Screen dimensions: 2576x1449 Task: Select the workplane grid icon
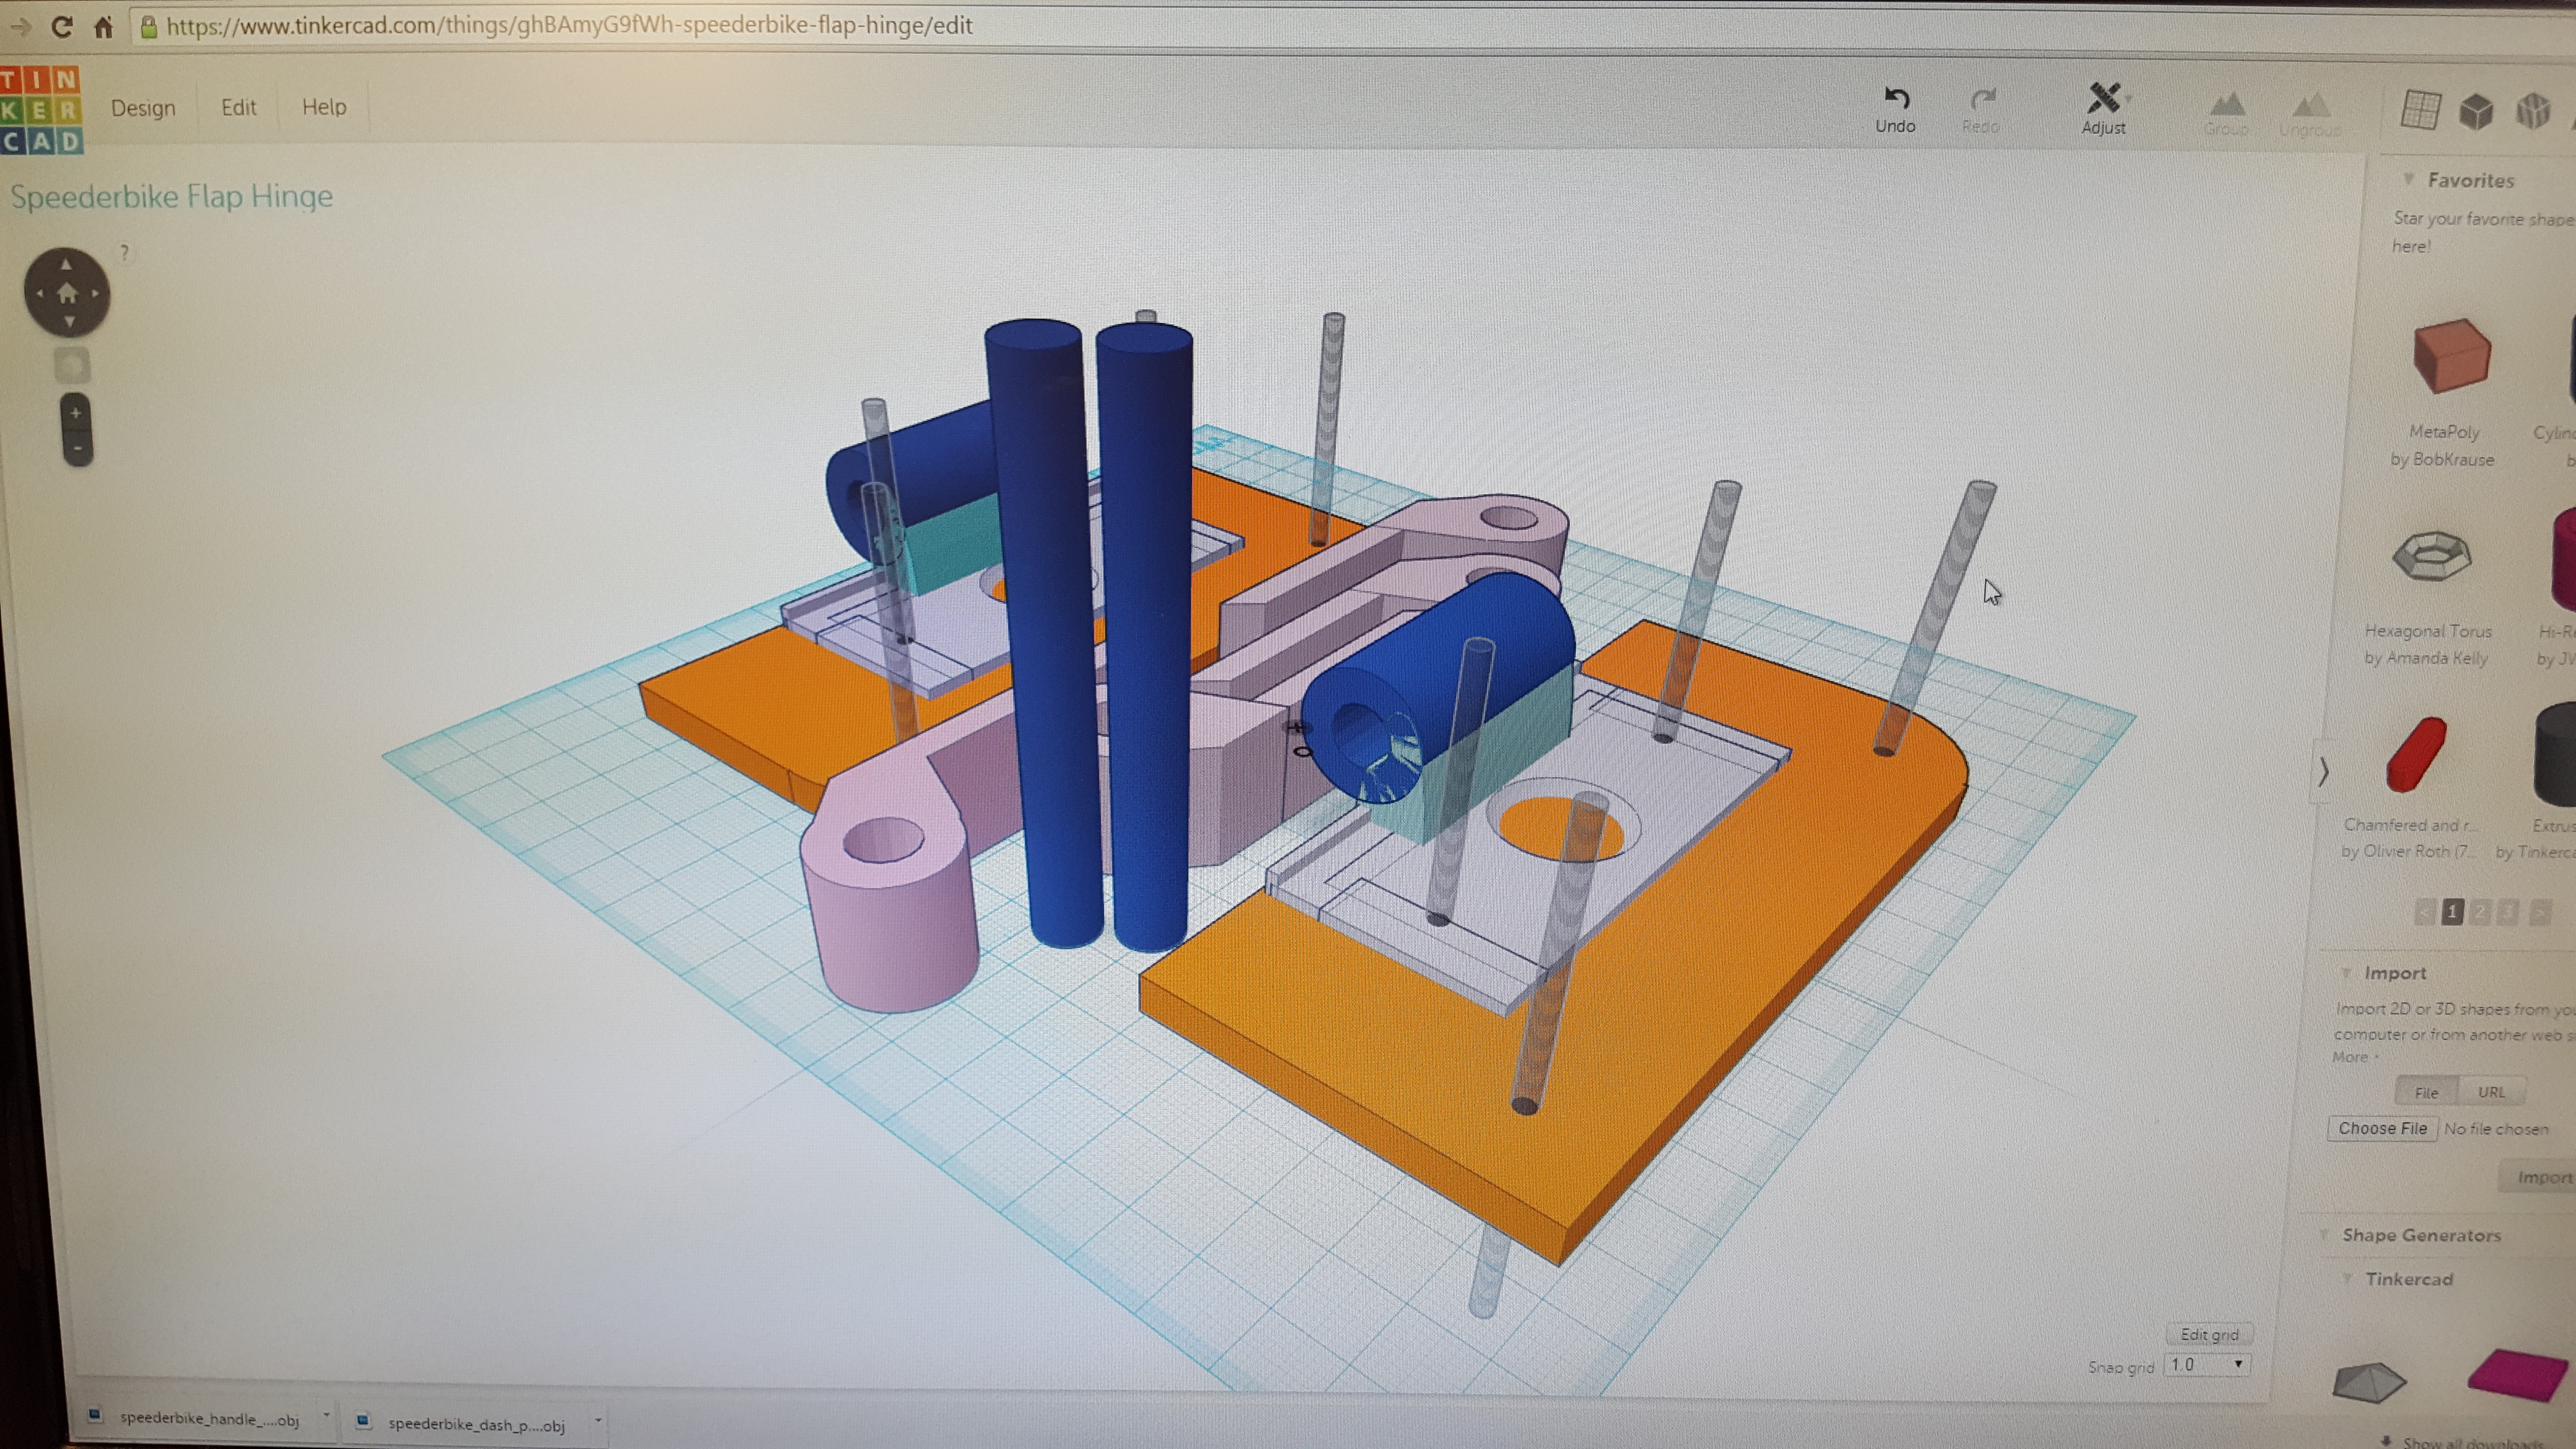point(2420,110)
